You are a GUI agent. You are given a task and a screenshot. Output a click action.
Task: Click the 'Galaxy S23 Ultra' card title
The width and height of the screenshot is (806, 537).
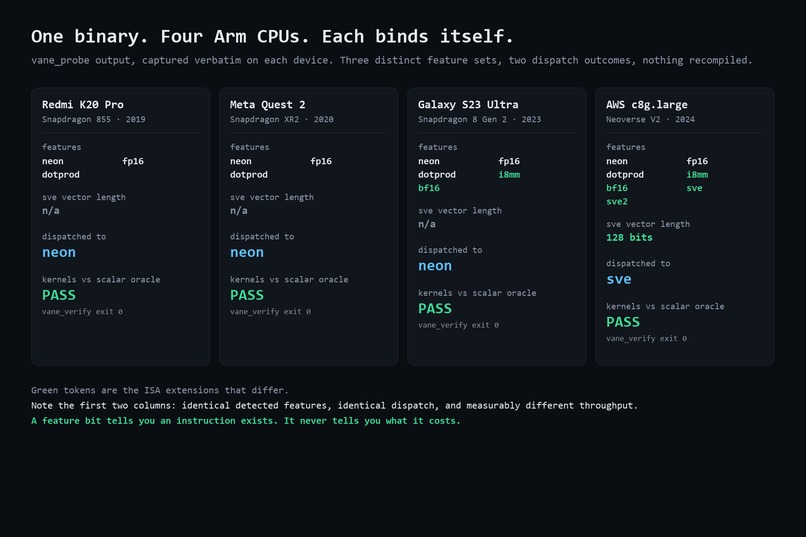468,104
